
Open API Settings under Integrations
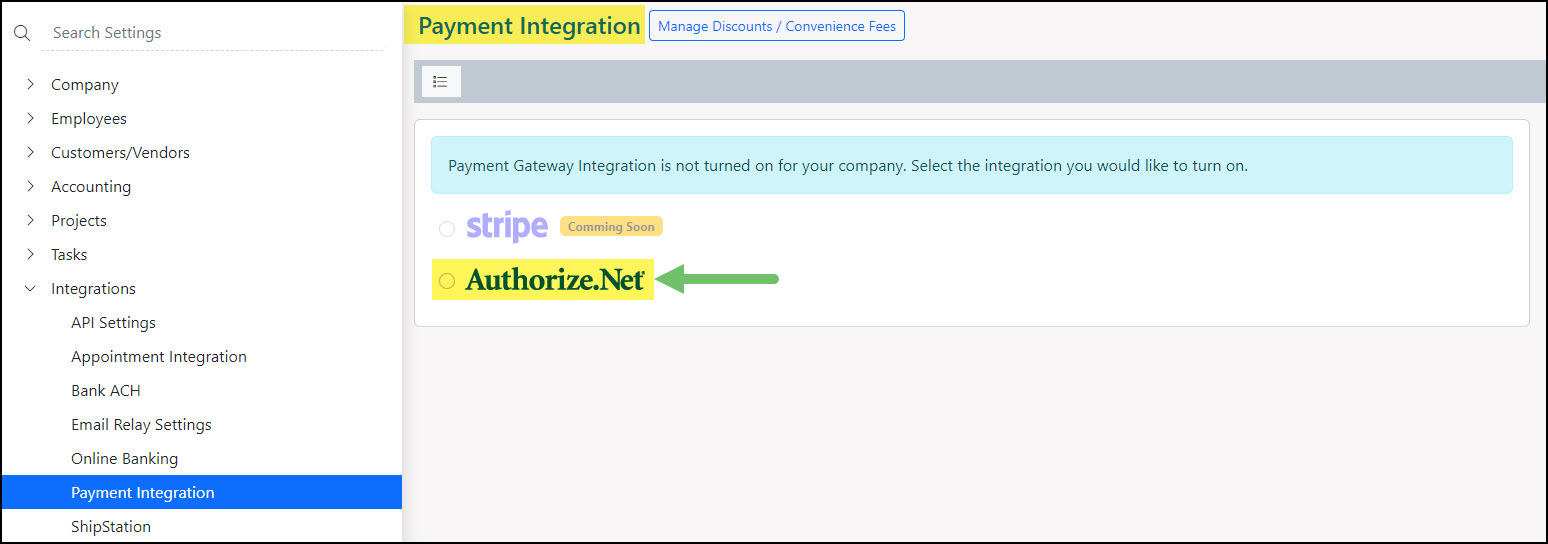pyautogui.click(x=113, y=323)
